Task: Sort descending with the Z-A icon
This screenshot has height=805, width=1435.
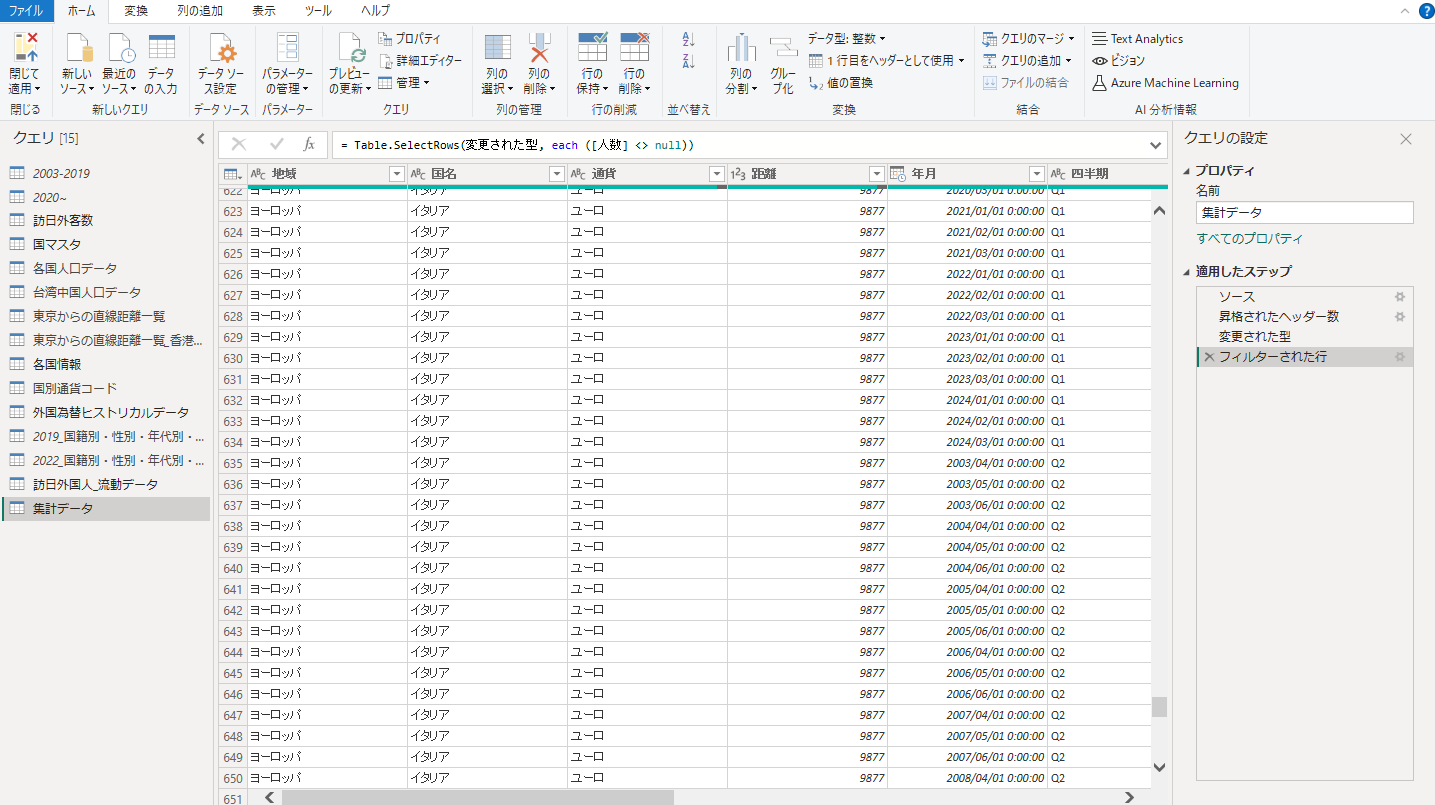Action: pyautogui.click(x=688, y=62)
